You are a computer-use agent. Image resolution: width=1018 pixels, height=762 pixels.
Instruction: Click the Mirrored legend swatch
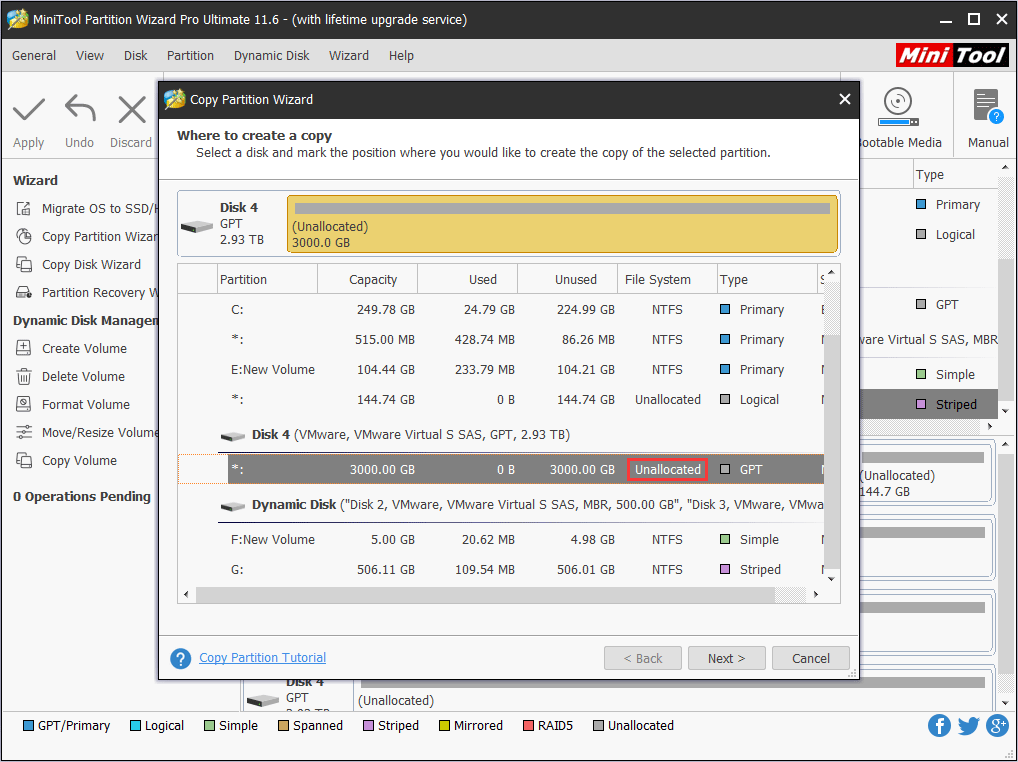point(444,726)
